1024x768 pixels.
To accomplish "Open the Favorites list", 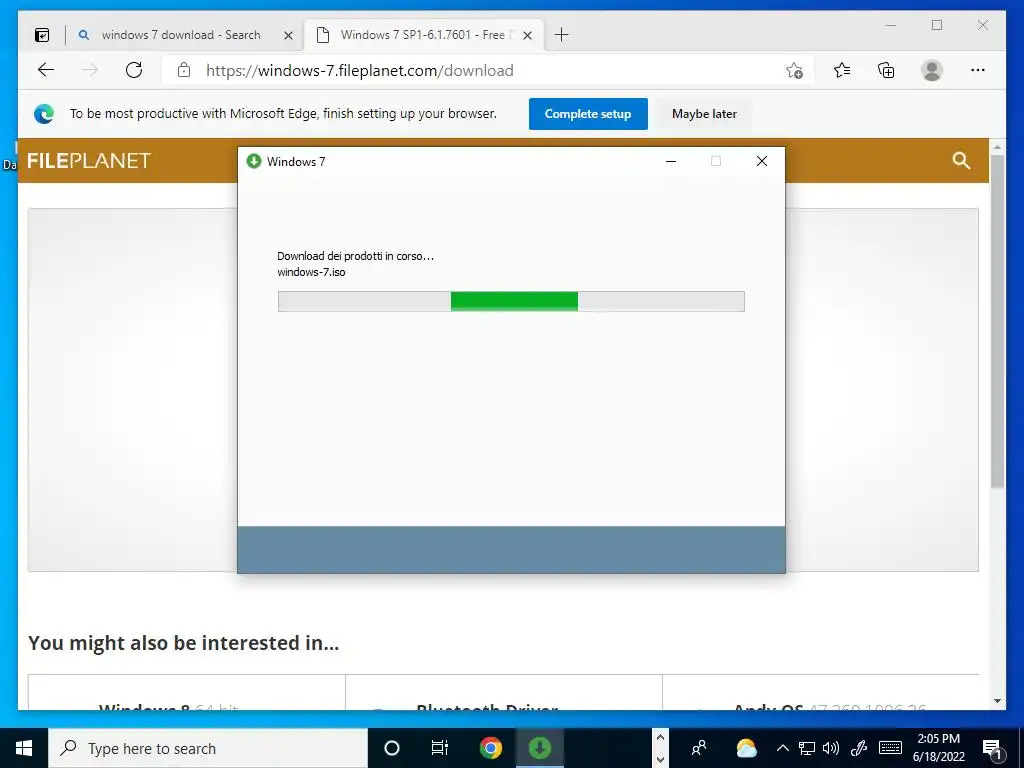I will coord(842,70).
